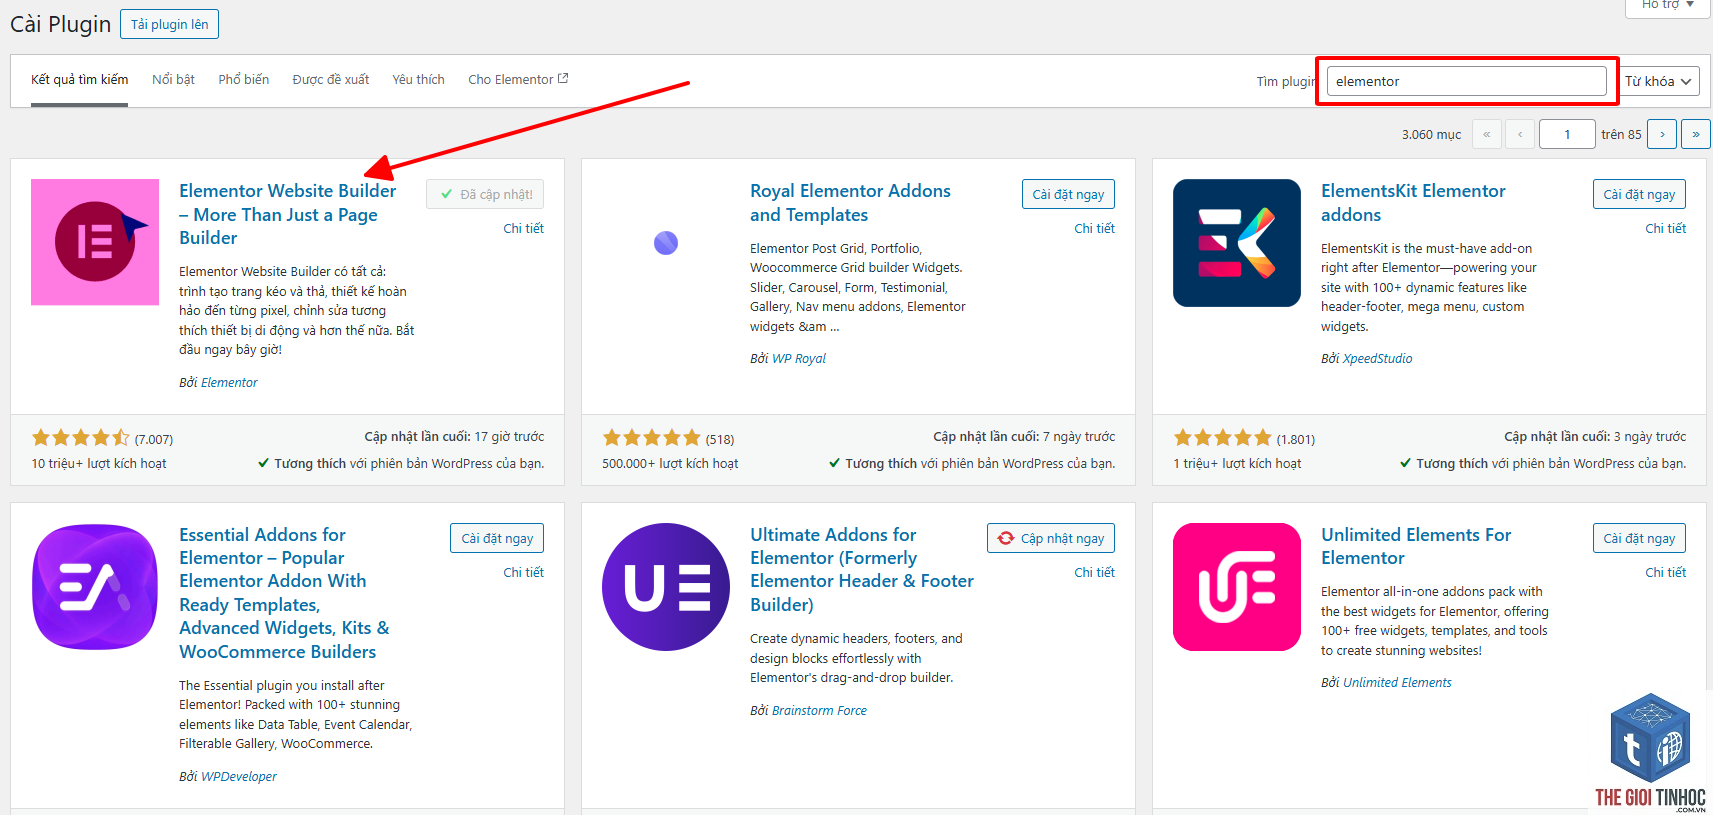Jump to the last results page

[1696, 134]
